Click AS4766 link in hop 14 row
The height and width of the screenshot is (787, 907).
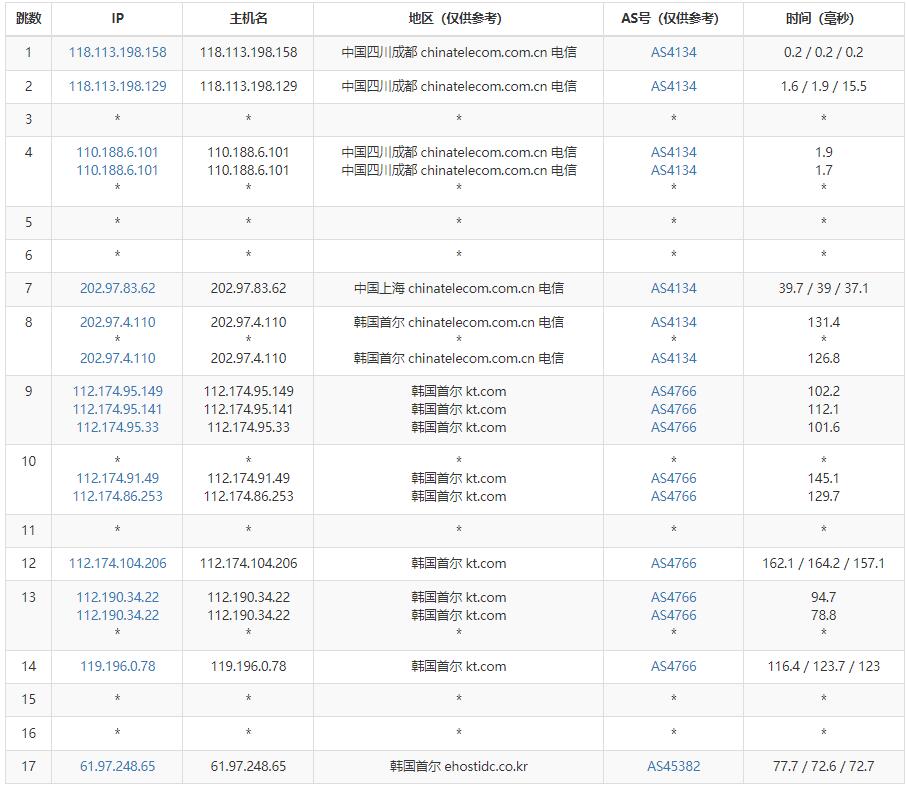click(x=673, y=666)
